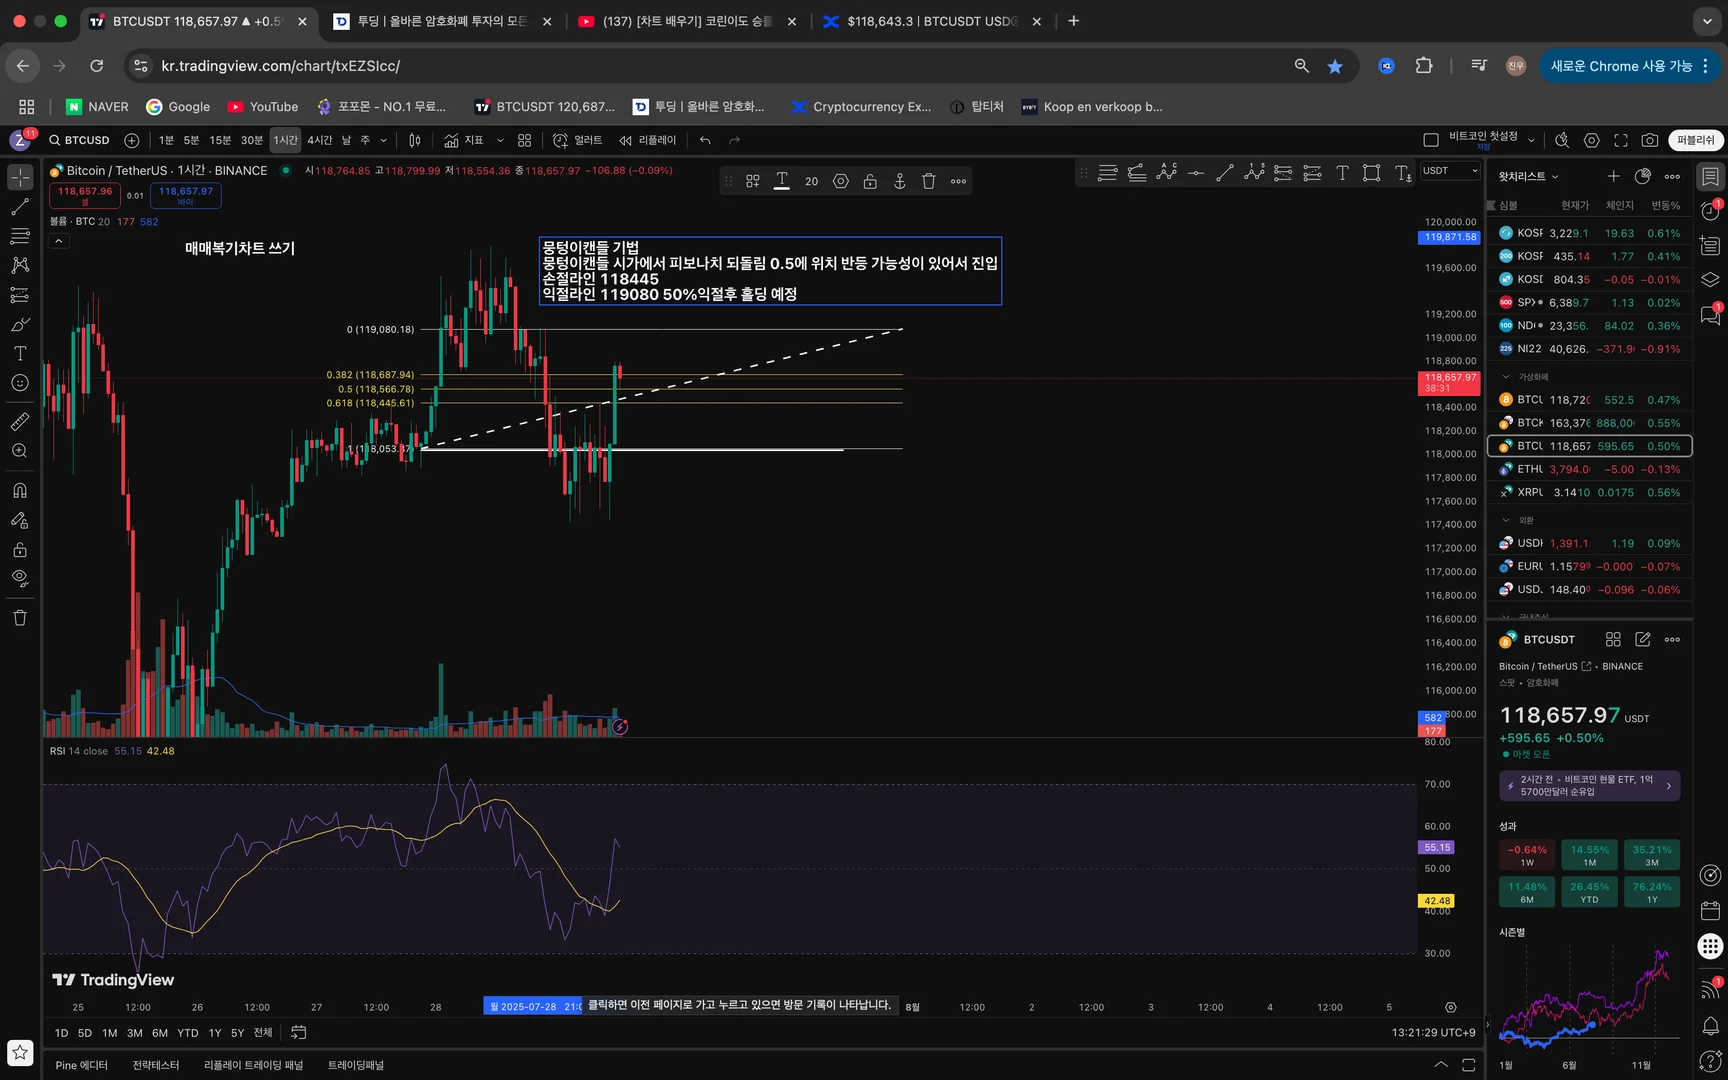
Task: Delete selected drawing via floating trash
Action: point(929,181)
